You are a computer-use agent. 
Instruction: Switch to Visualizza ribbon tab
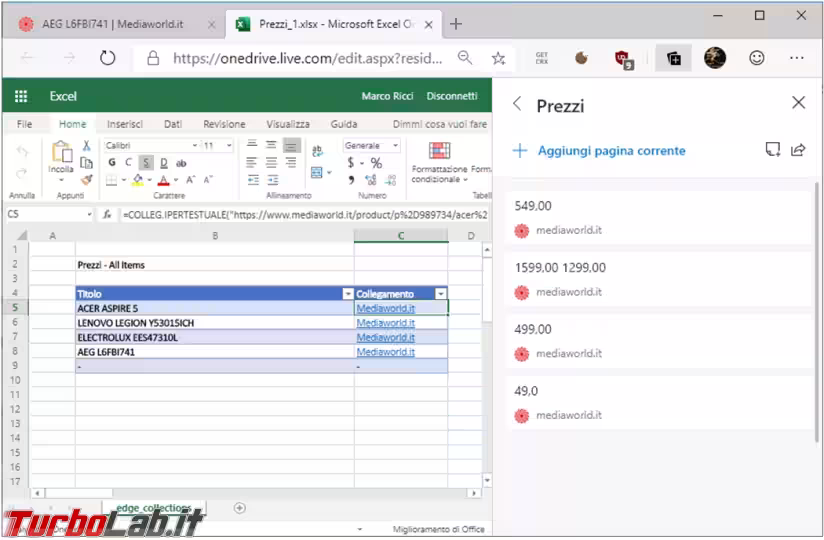coord(287,124)
